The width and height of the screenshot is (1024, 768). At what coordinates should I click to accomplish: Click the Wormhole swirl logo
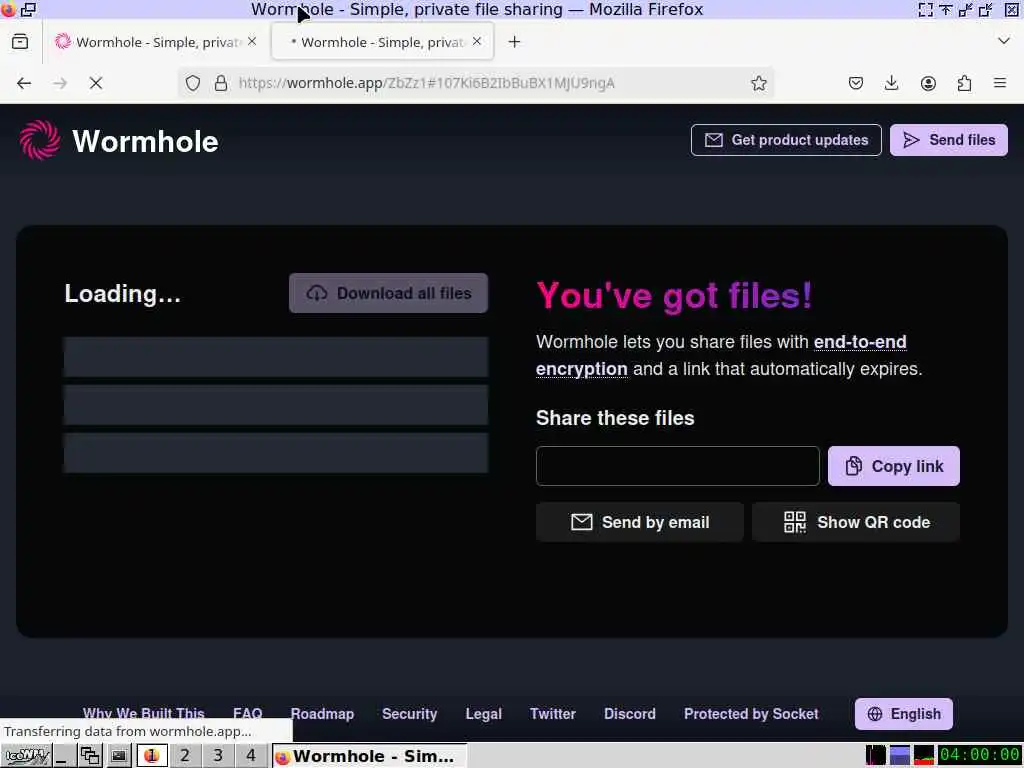[x=40, y=140]
